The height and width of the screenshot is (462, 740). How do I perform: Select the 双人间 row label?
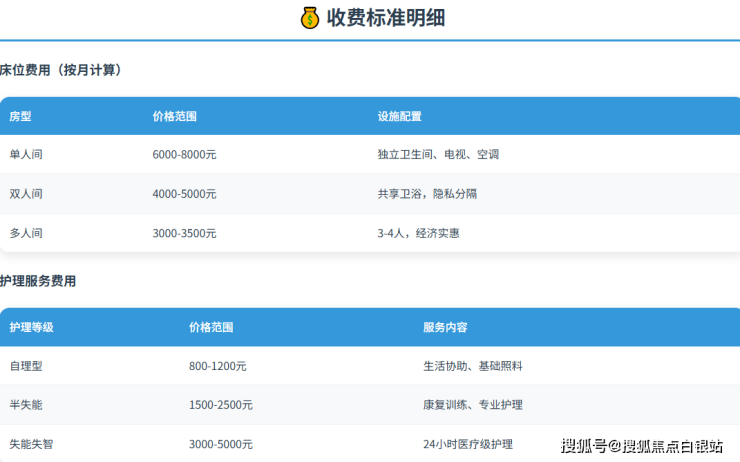[26, 194]
